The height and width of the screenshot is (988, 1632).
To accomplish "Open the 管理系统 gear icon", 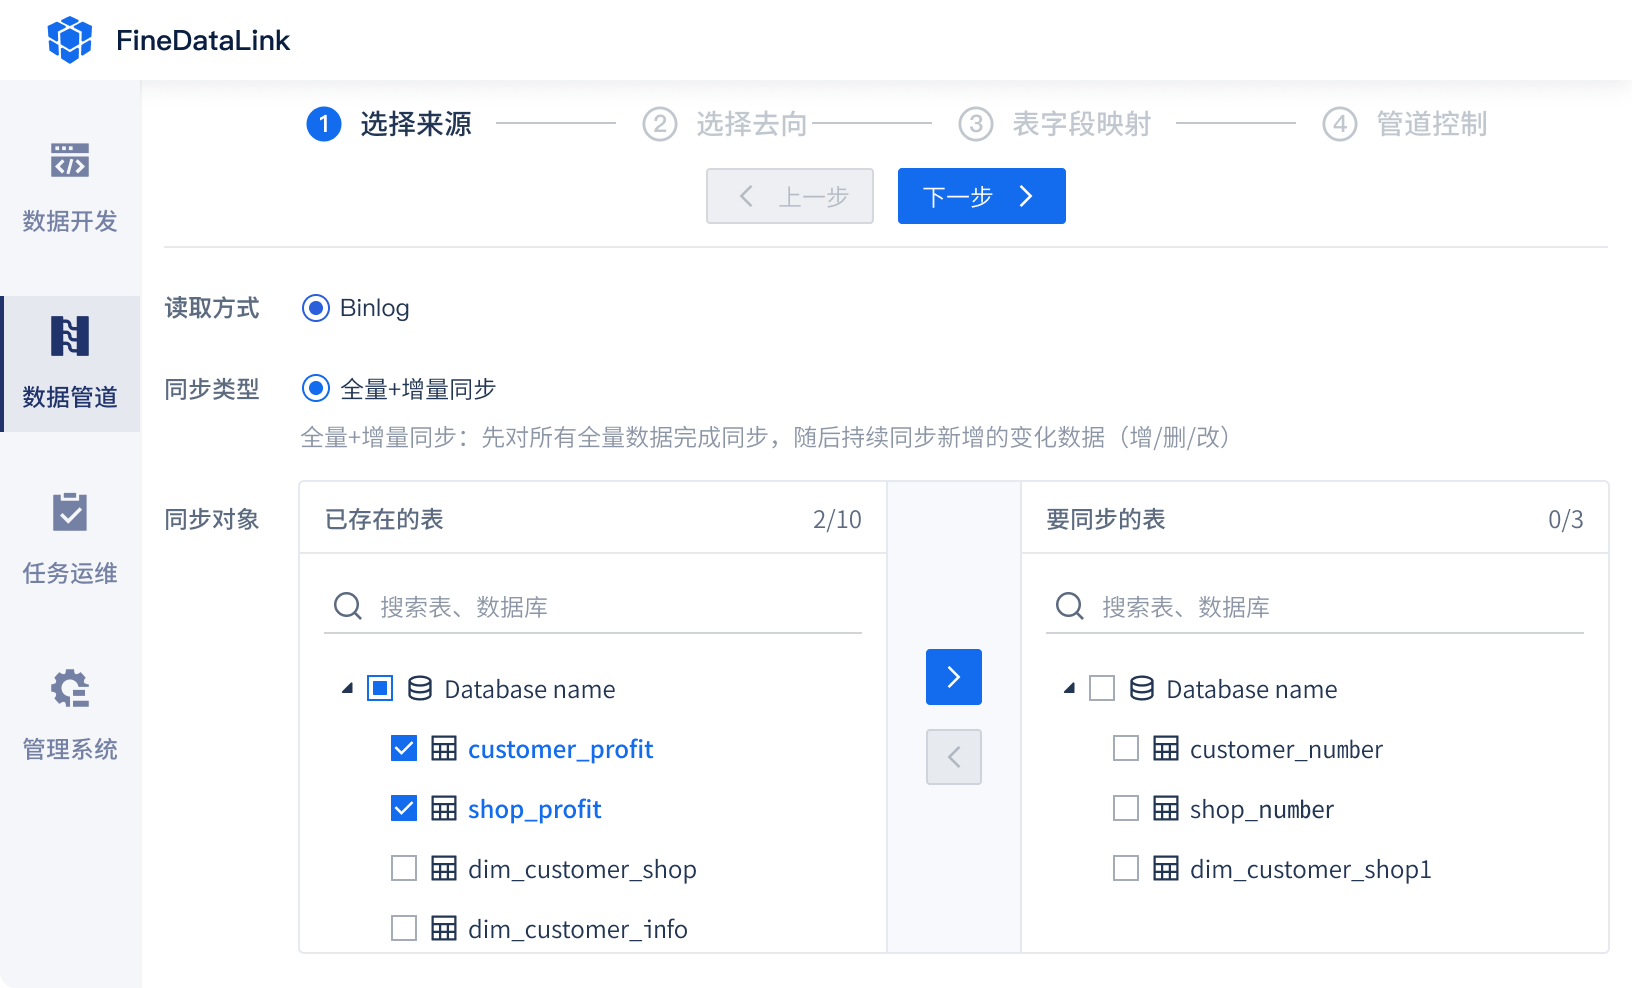I will (x=70, y=688).
